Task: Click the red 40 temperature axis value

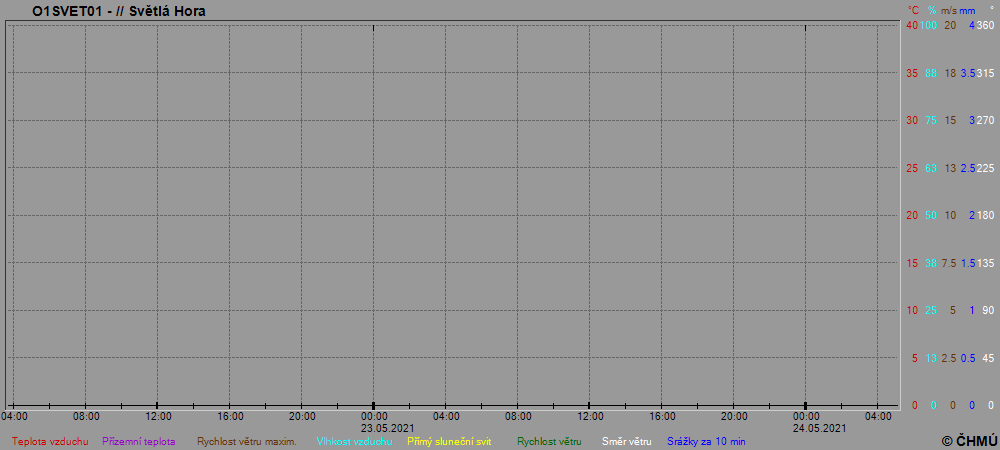Action: [x=912, y=25]
